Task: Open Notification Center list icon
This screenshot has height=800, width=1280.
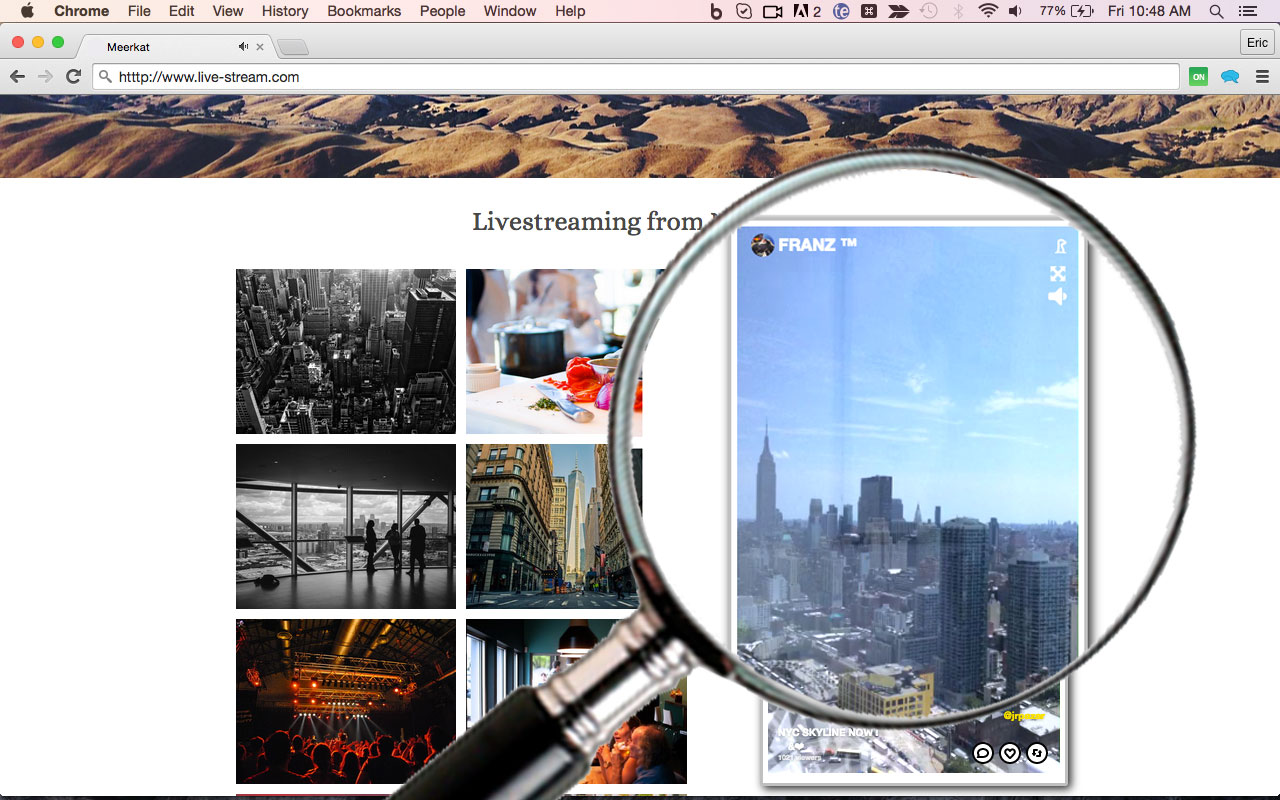Action: click(1247, 11)
